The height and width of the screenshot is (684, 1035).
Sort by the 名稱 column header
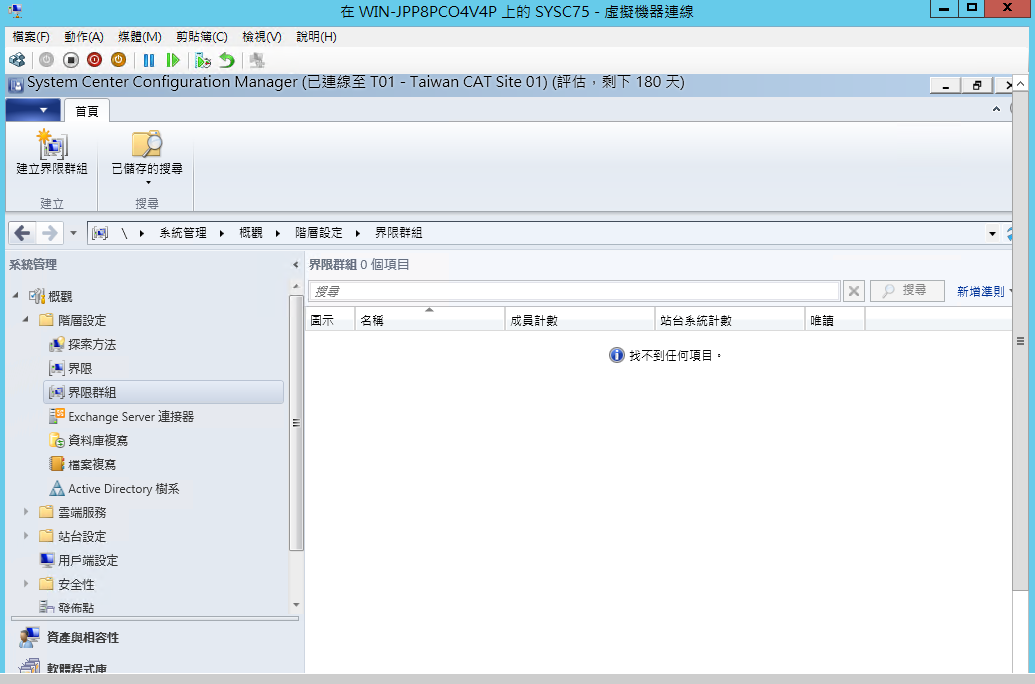[430, 320]
